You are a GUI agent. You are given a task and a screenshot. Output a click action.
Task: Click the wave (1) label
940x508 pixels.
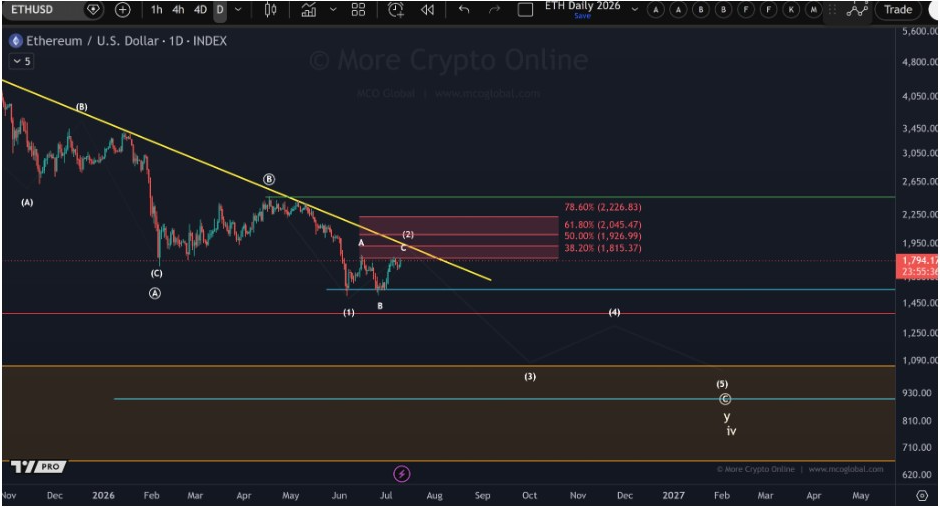(x=349, y=312)
